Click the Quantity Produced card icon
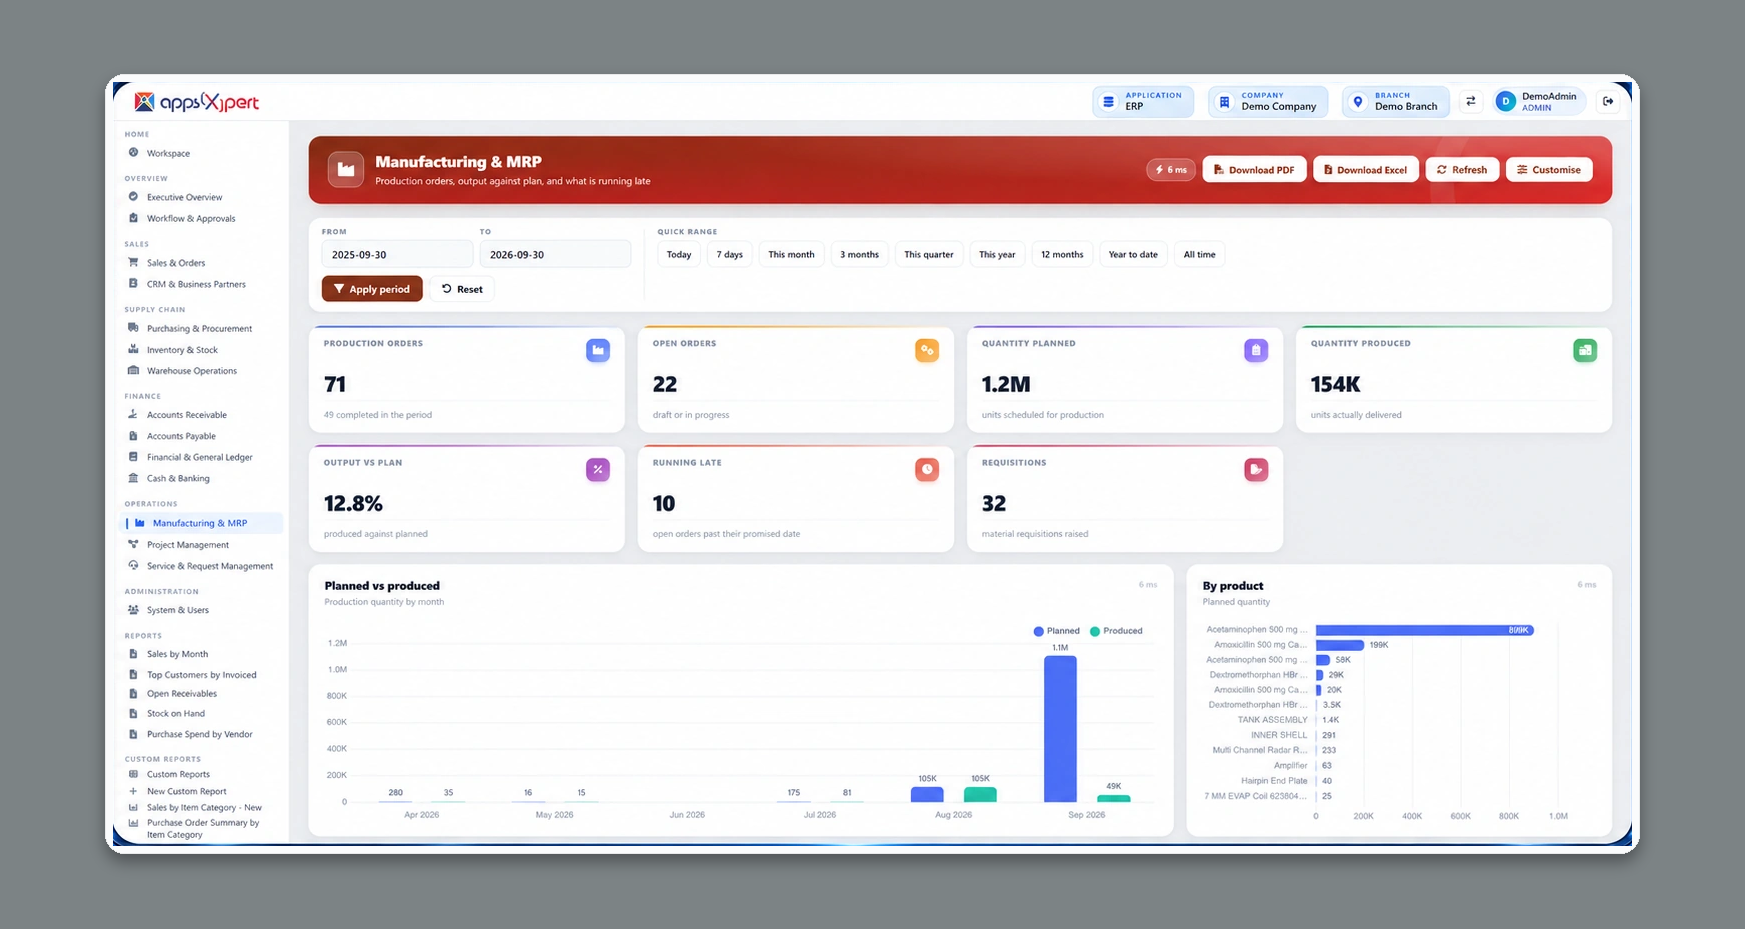1745x929 pixels. 1585,350
